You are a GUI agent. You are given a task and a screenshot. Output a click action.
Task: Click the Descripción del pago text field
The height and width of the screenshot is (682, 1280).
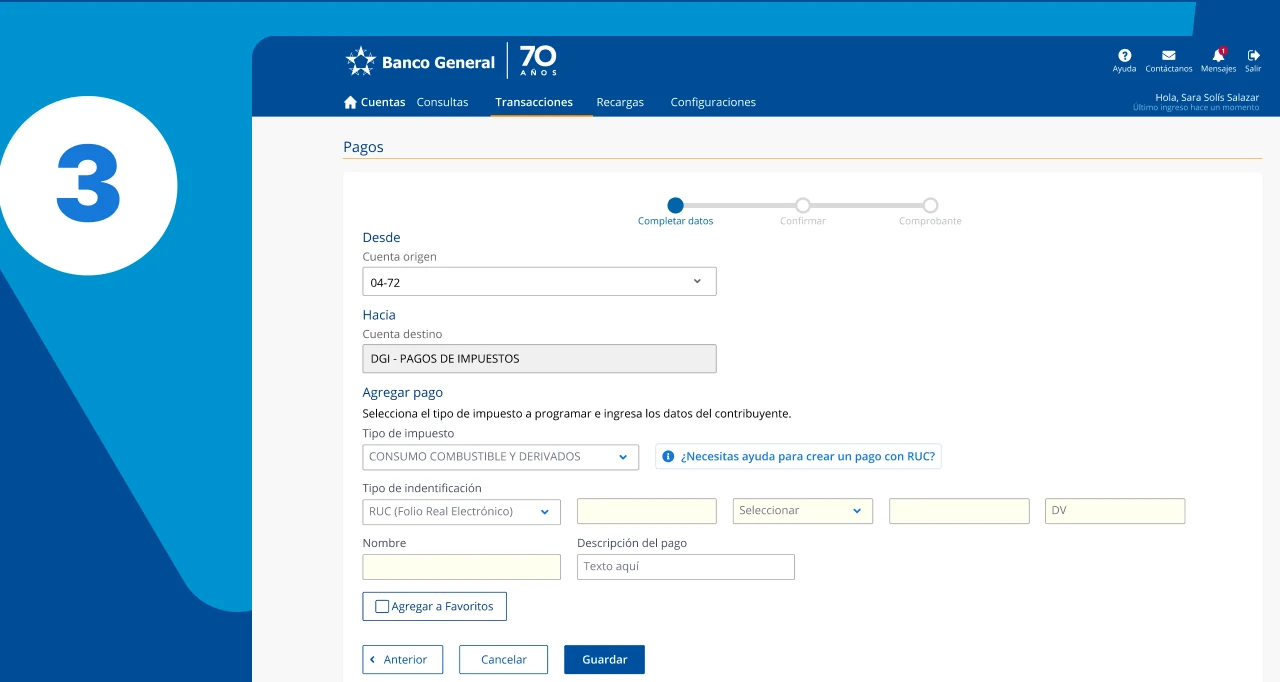(x=685, y=567)
